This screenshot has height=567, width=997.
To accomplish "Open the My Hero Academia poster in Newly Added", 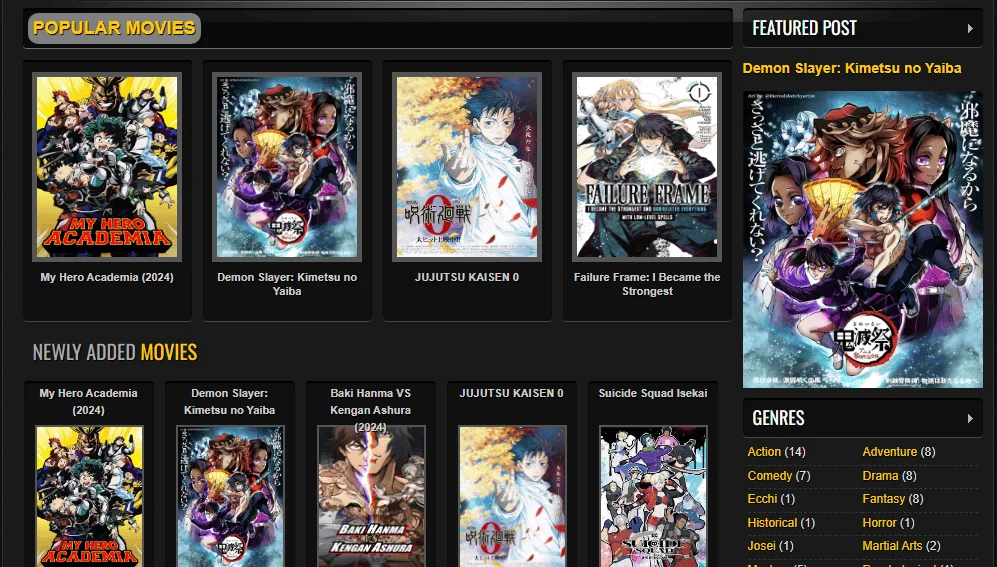I will pyautogui.click(x=89, y=496).
